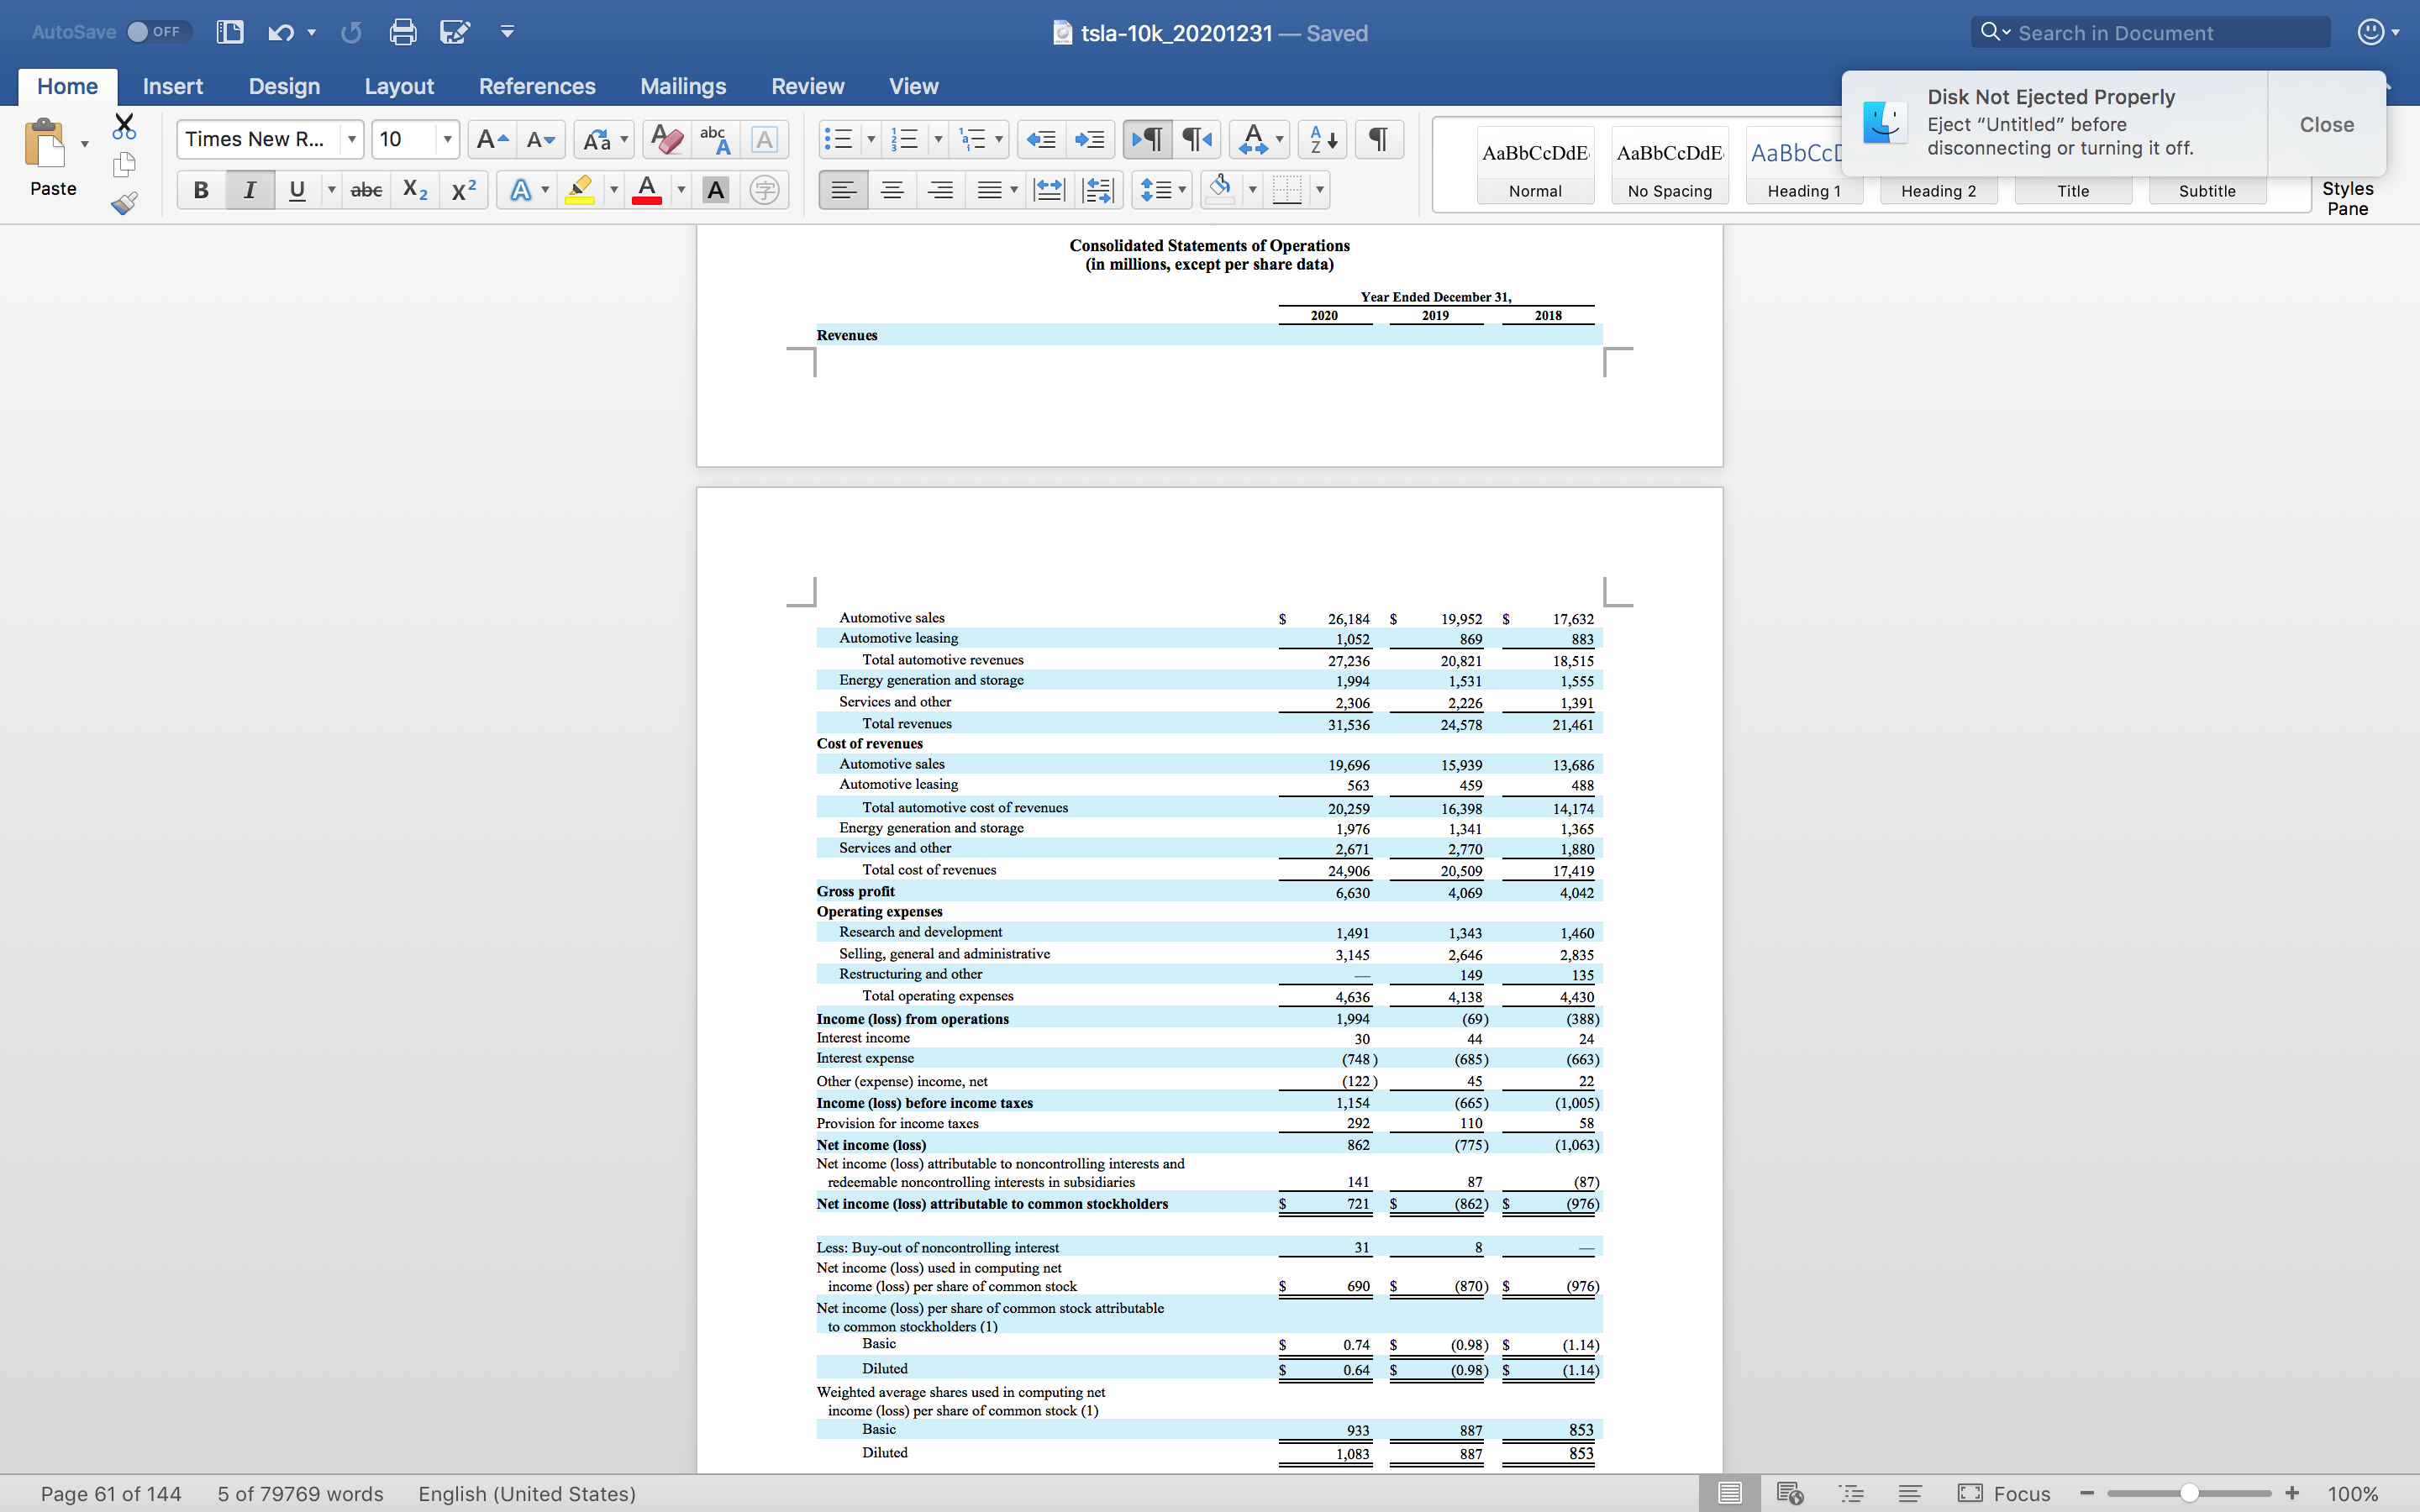Open the line spacing dropdown arrow
The image size is (2420, 1512).
coord(1182,190)
